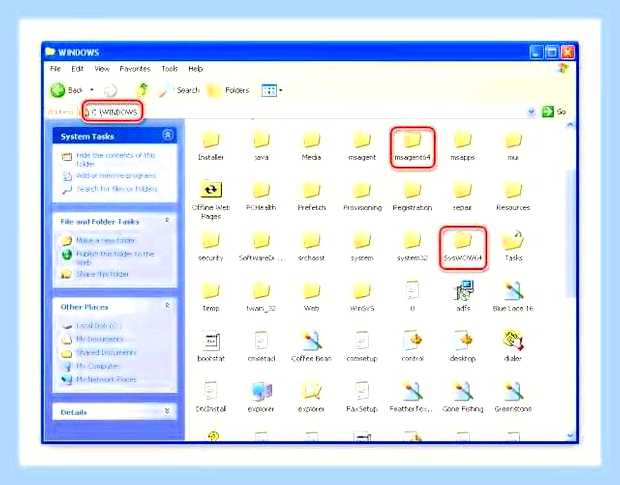Open the Edit menu
This screenshot has width=620, height=485.
click(x=77, y=69)
